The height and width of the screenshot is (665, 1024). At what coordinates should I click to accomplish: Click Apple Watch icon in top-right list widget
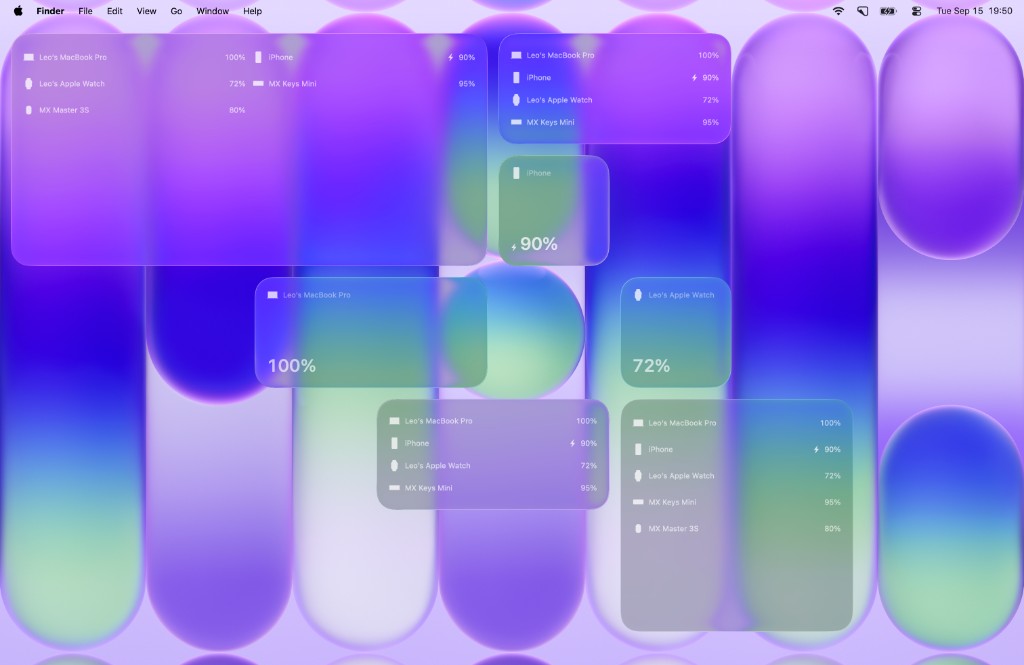[x=516, y=100]
